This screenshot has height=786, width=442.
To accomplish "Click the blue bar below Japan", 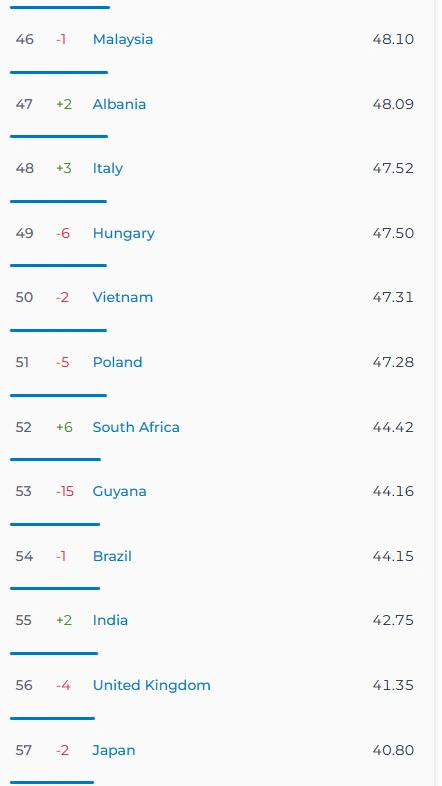I will (52, 782).
